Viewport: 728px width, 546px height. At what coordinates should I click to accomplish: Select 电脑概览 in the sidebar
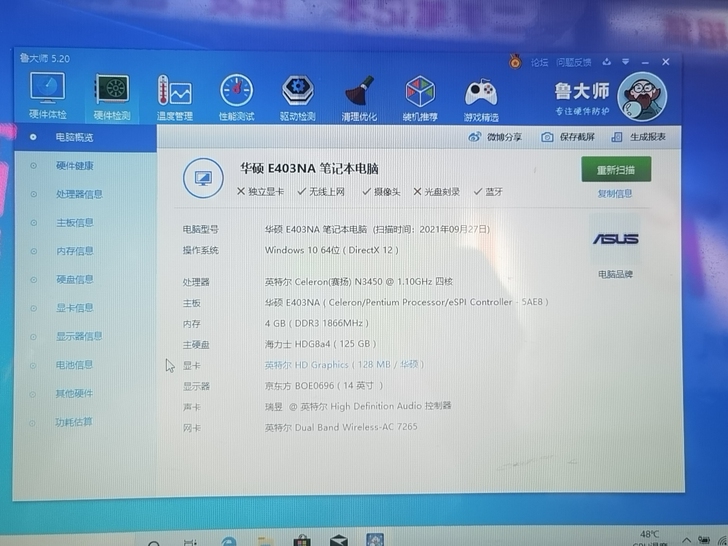click(x=85, y=137)
